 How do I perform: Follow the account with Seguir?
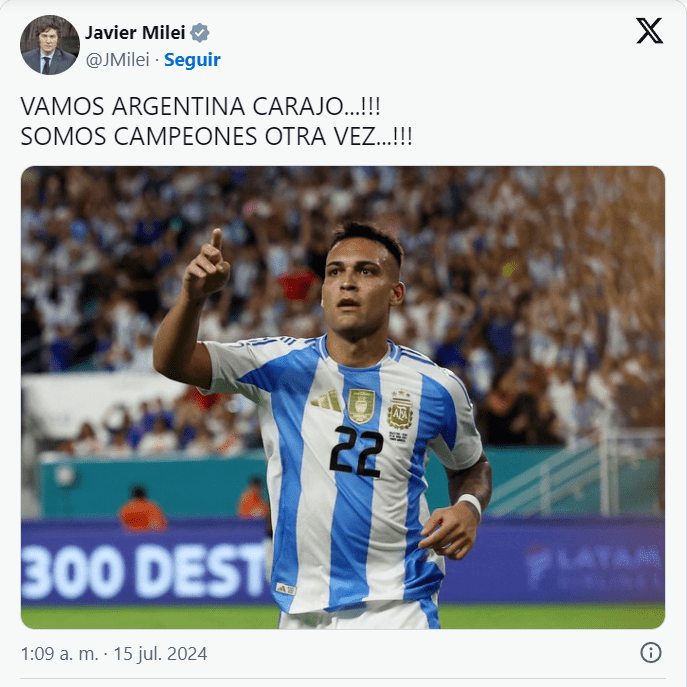pyautogui.click(x=192, y=60)
